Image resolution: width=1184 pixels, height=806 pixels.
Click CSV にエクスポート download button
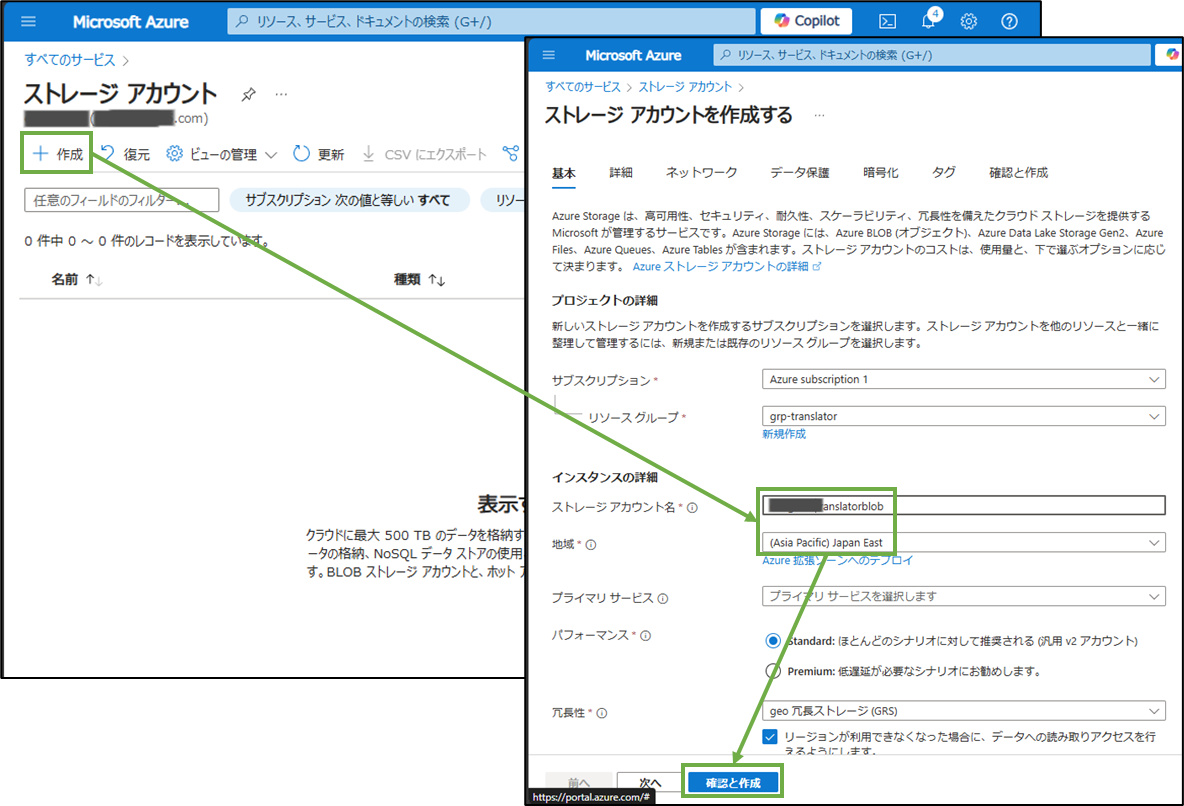[424, 154]
